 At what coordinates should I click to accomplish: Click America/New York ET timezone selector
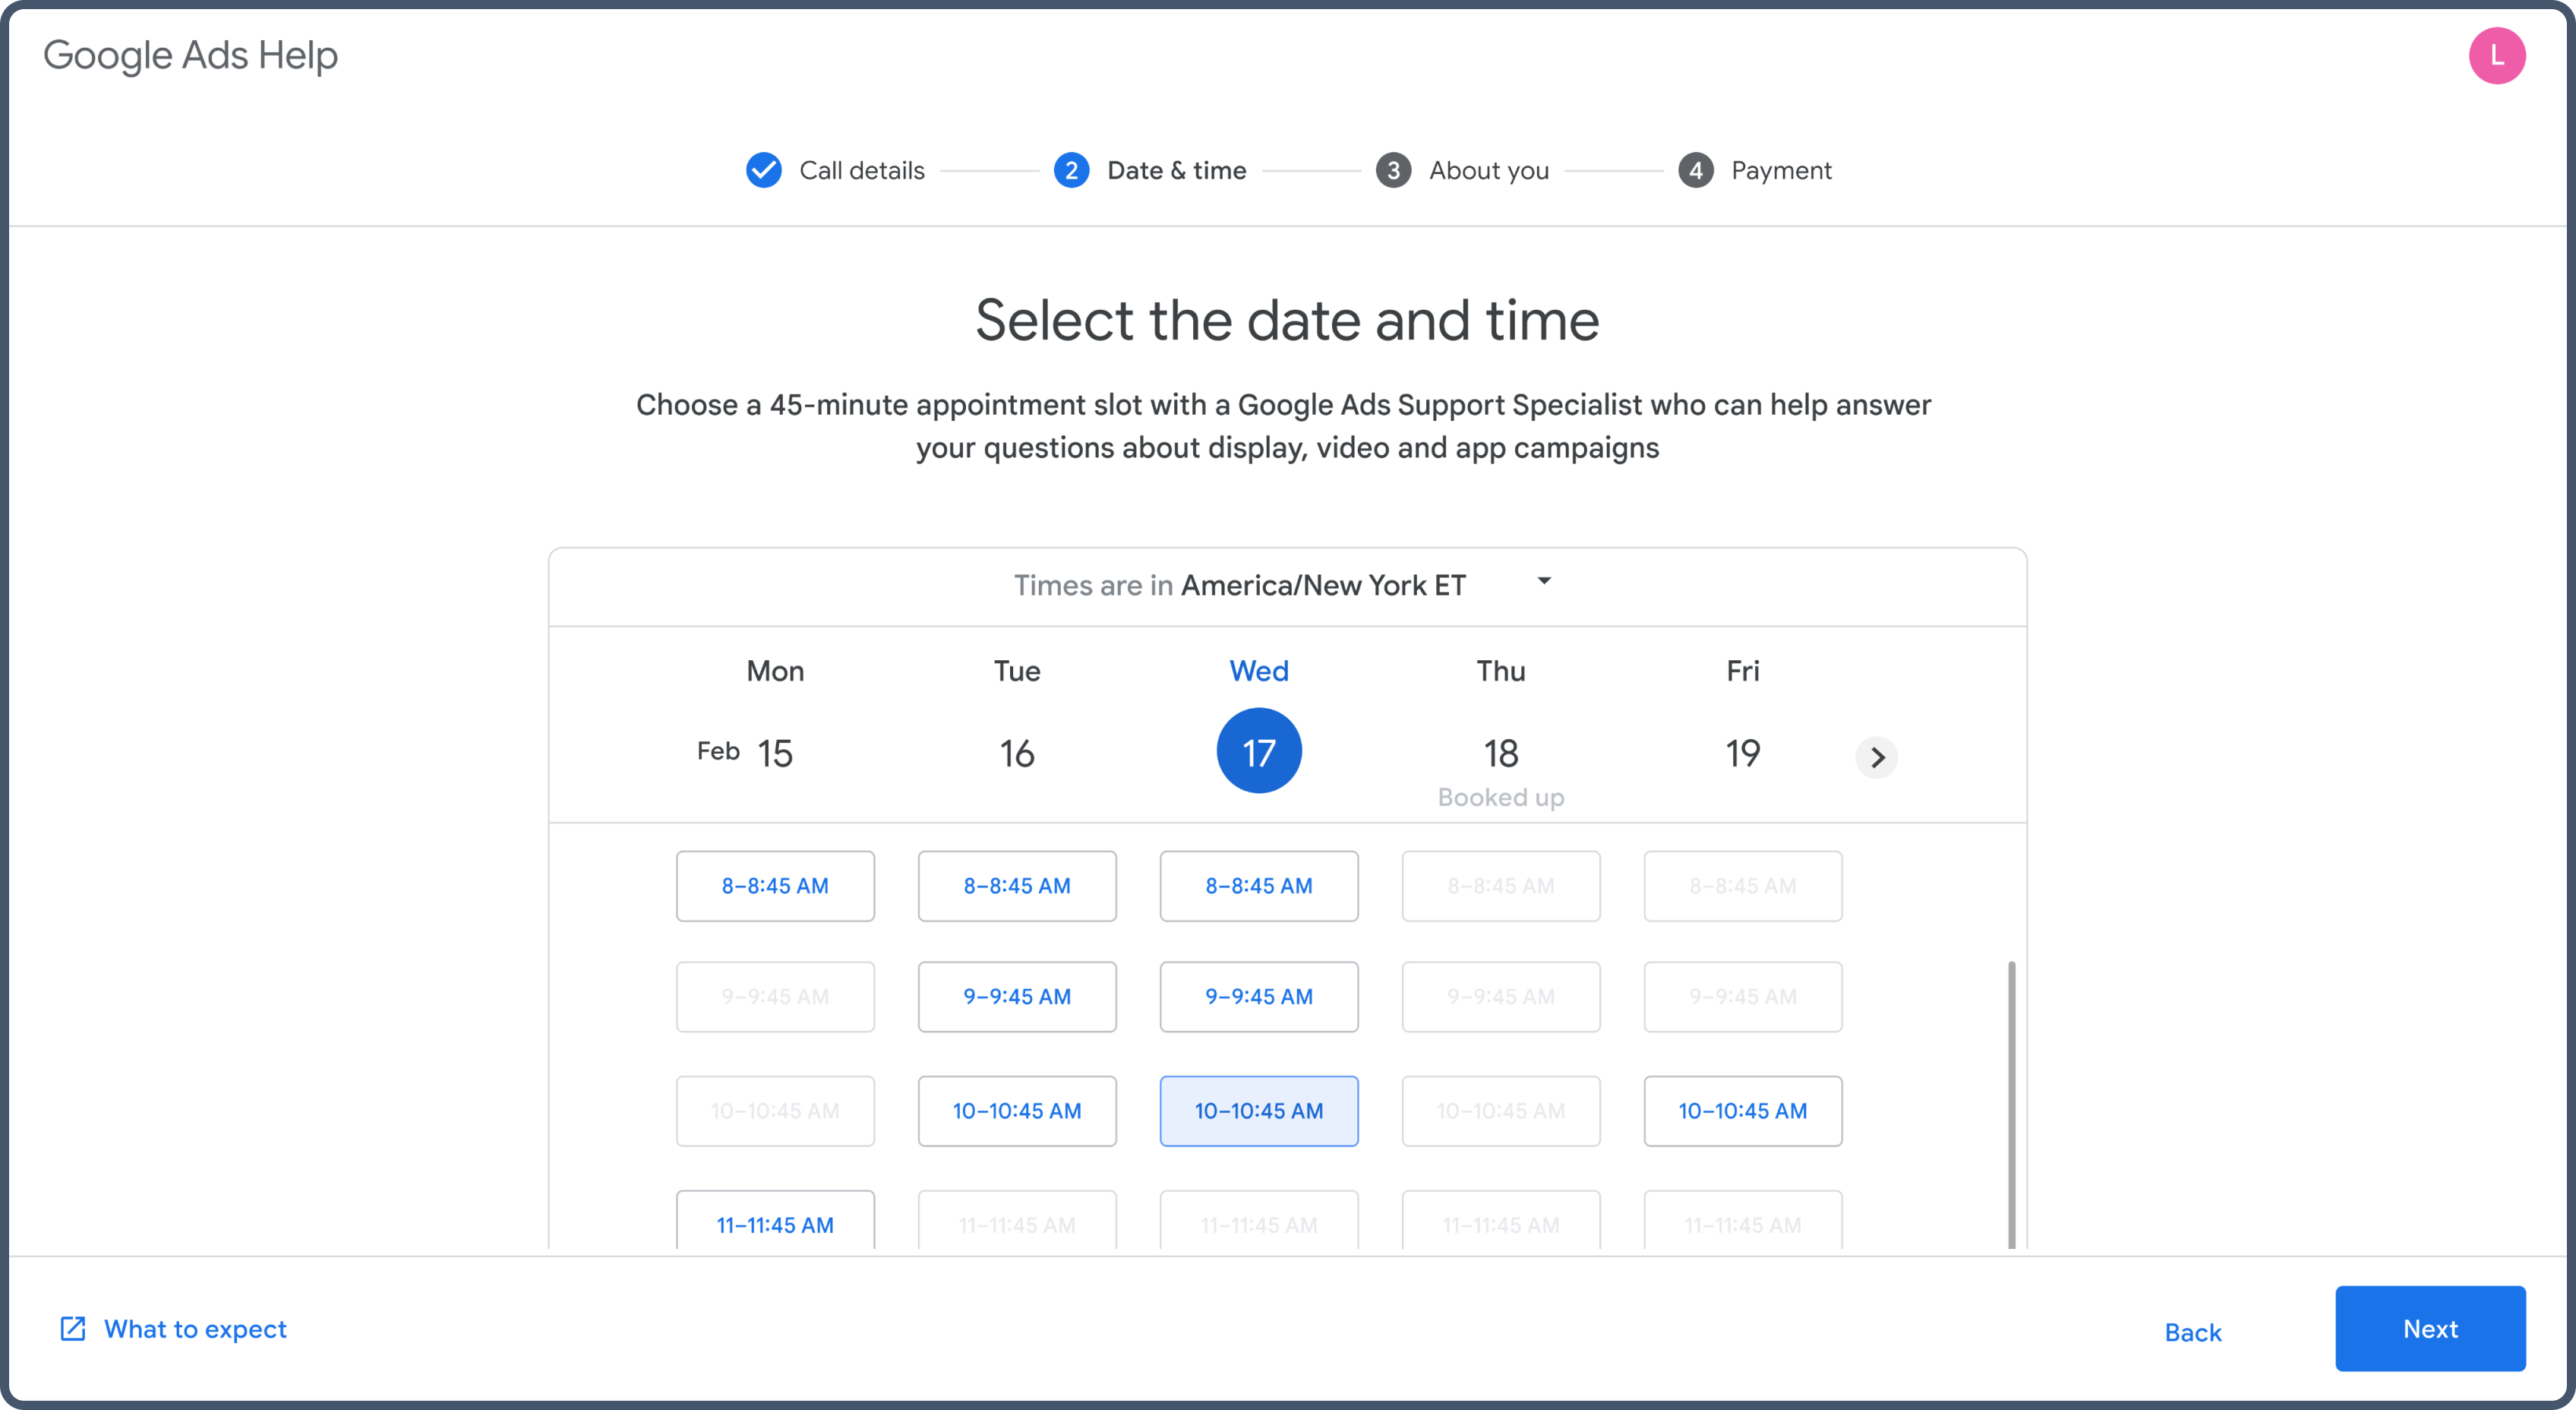pos(1322,585)
